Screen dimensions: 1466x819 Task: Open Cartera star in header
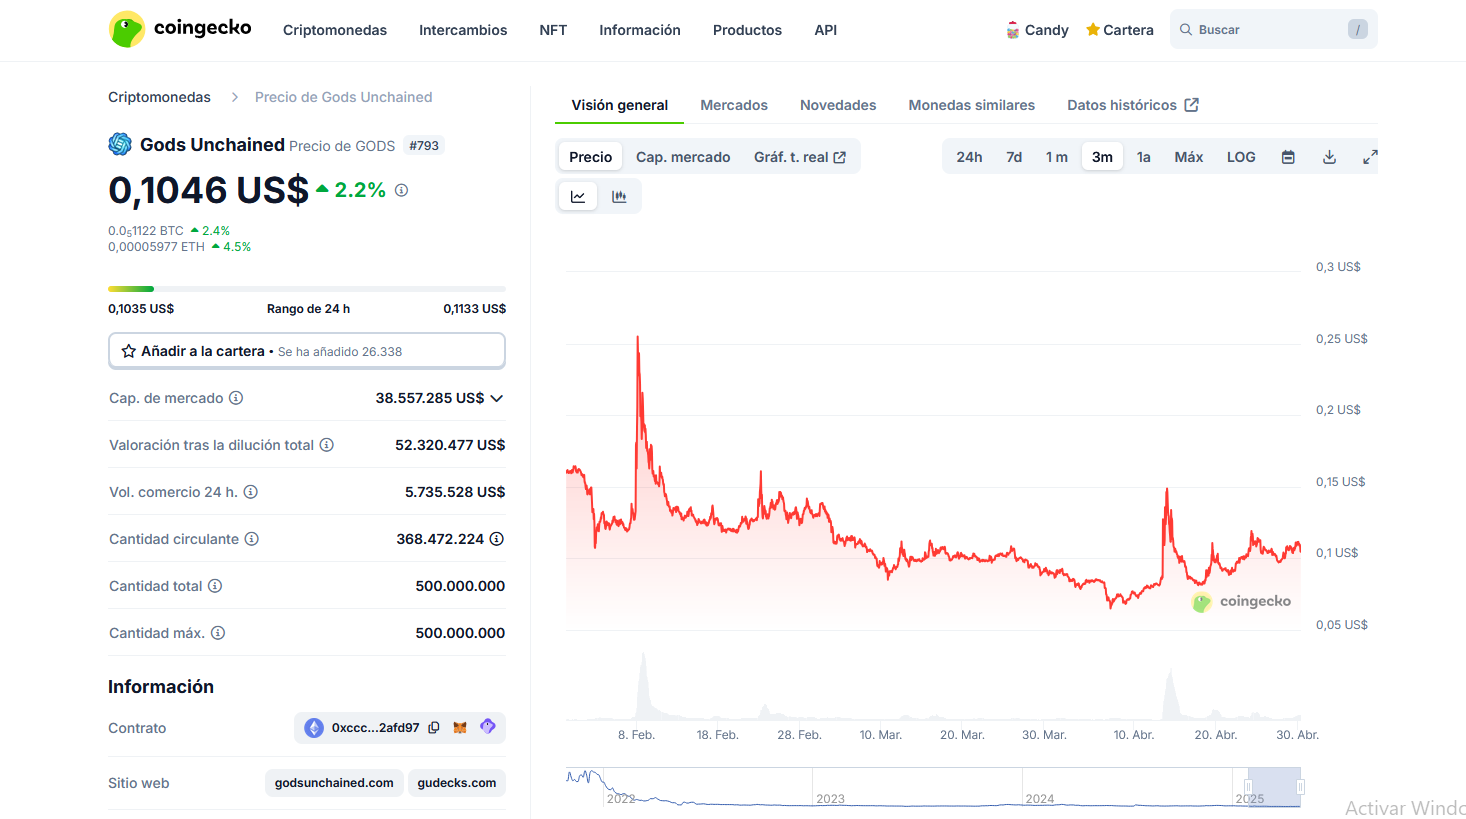point(1093,30)
